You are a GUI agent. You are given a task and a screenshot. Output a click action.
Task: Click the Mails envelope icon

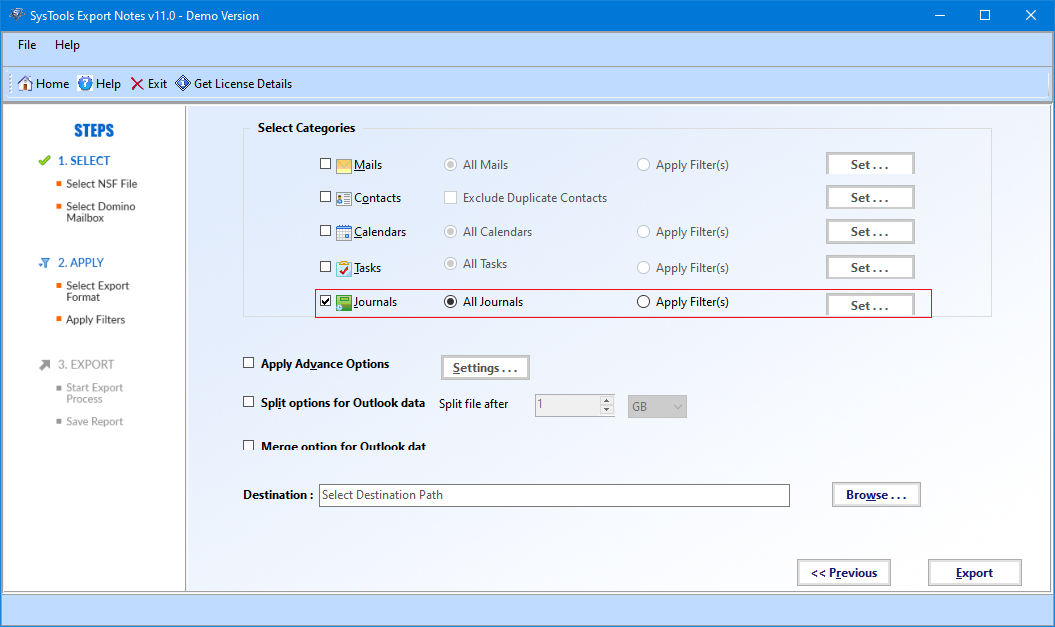343,165
